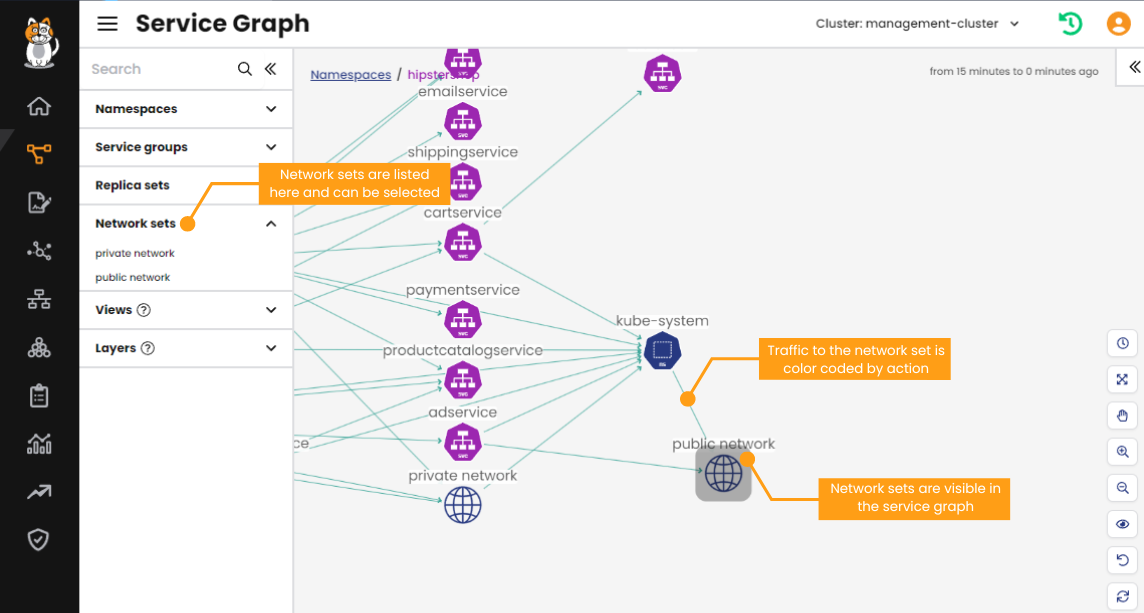Go to Home using the sidebar icon
This screenshot has width=1144, height=613.
coord(38,107)
